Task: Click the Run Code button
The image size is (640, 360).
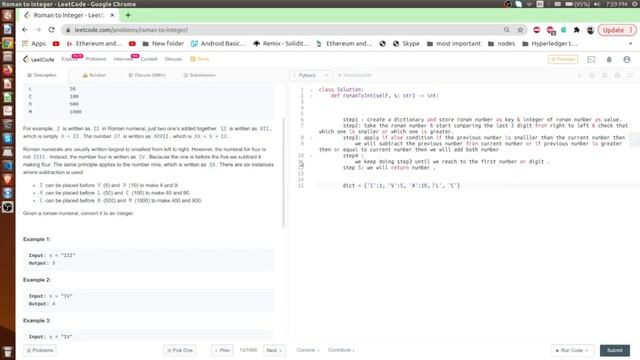Action: [572, 350]
